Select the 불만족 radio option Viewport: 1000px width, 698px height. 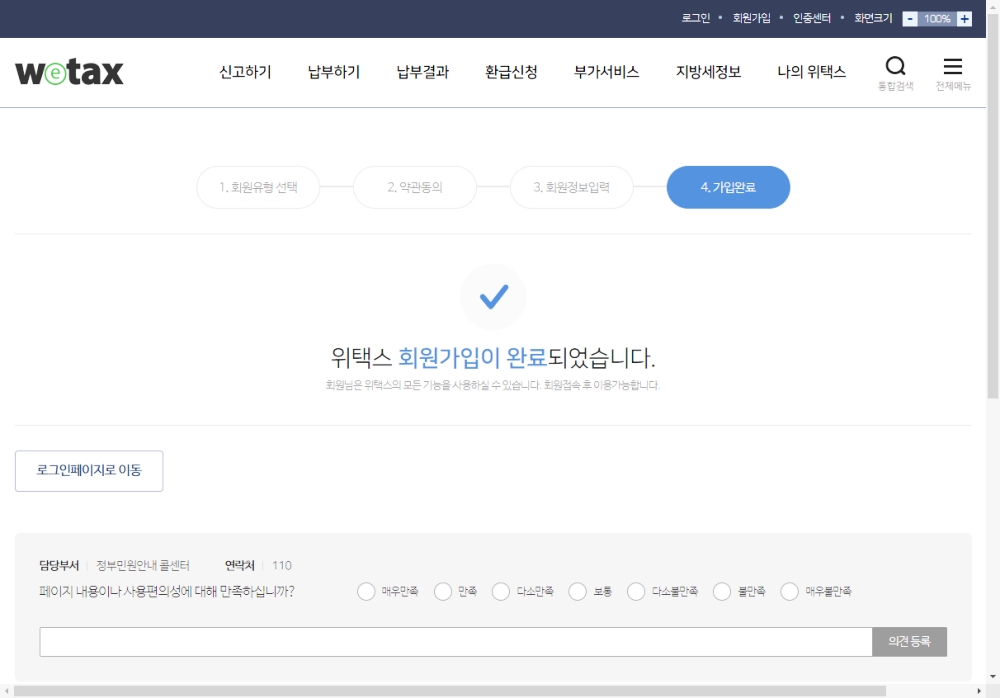click(x=722, y=591)
